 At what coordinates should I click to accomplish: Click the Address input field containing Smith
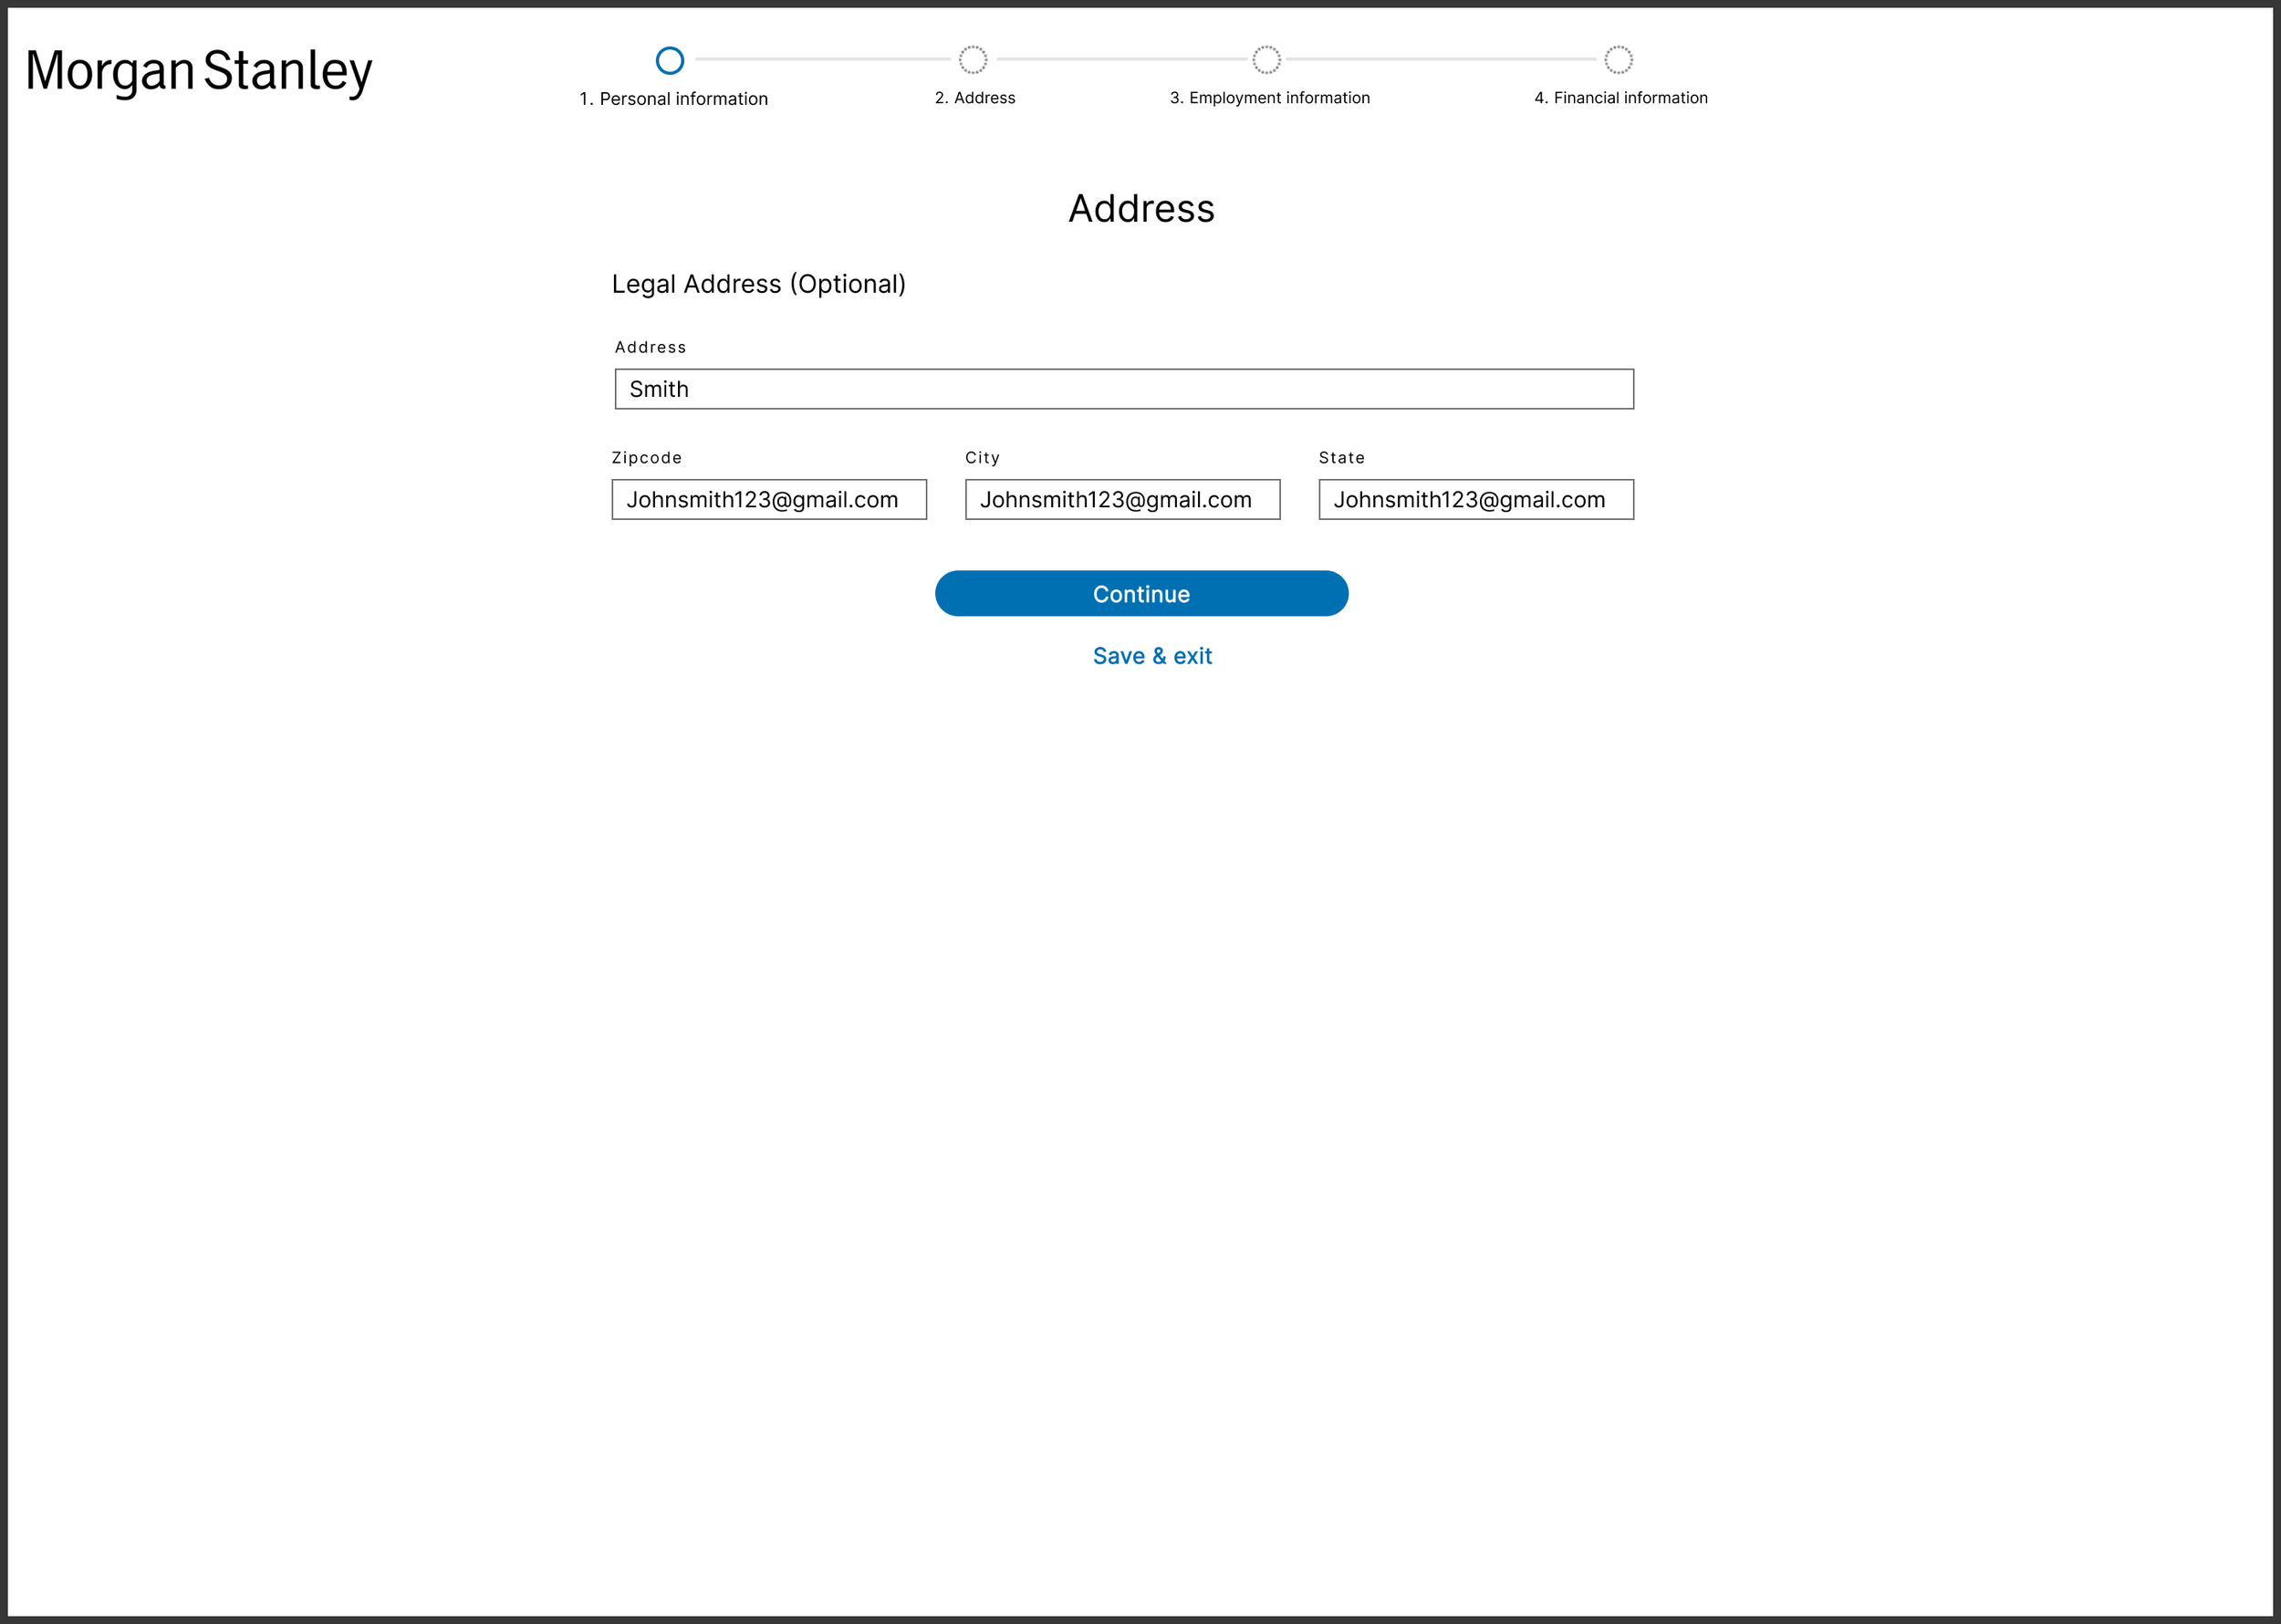1123,389
